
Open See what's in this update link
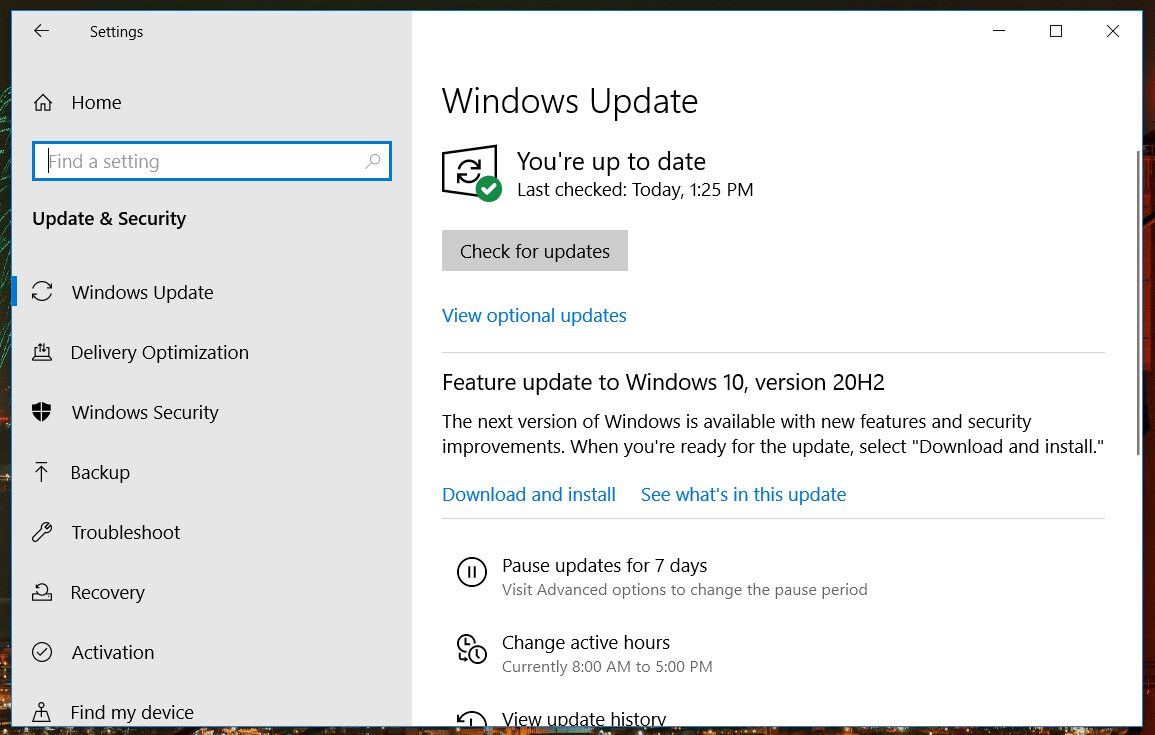pos(743,494)
